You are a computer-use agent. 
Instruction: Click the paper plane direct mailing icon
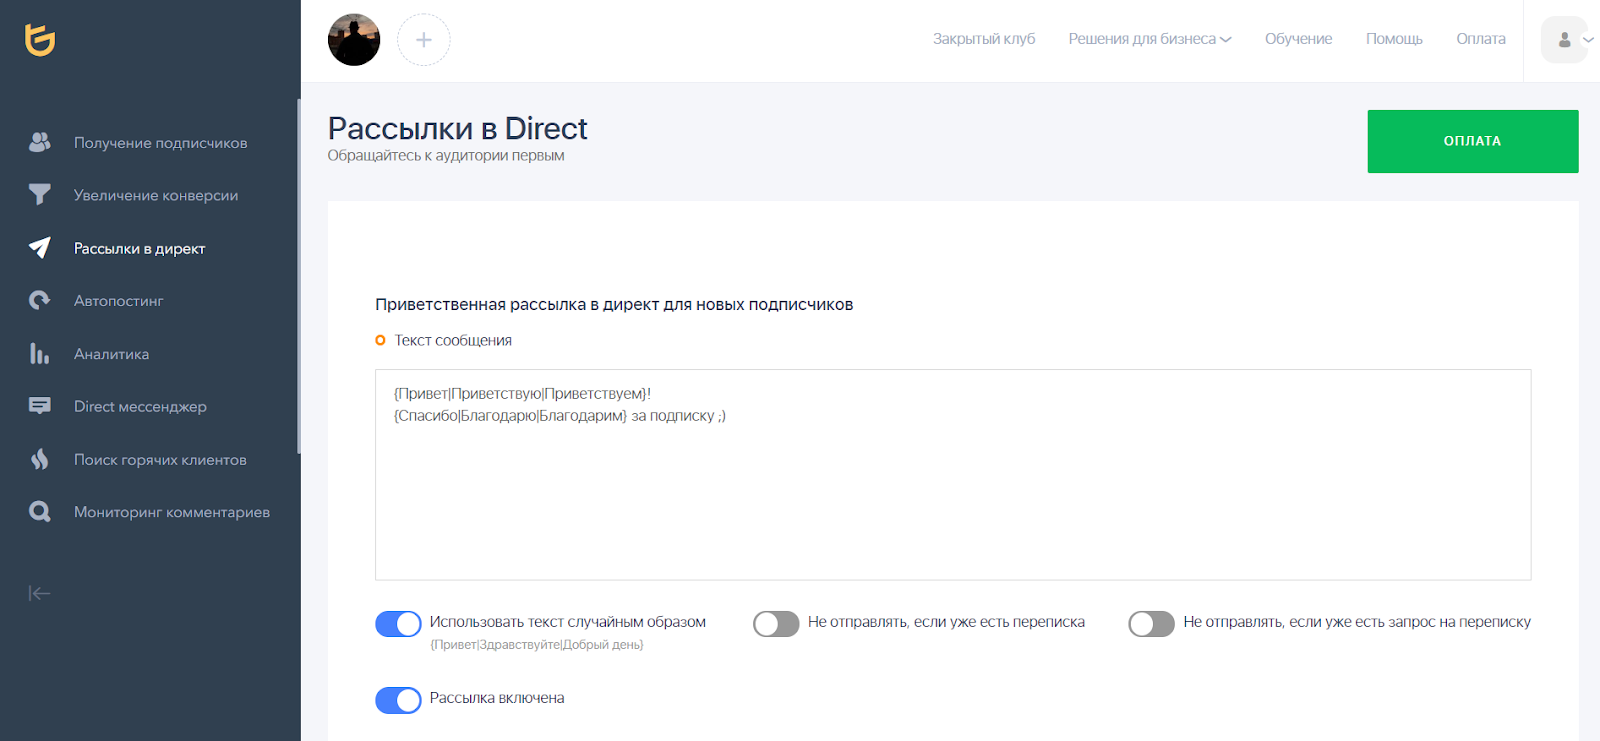[40, 248]
